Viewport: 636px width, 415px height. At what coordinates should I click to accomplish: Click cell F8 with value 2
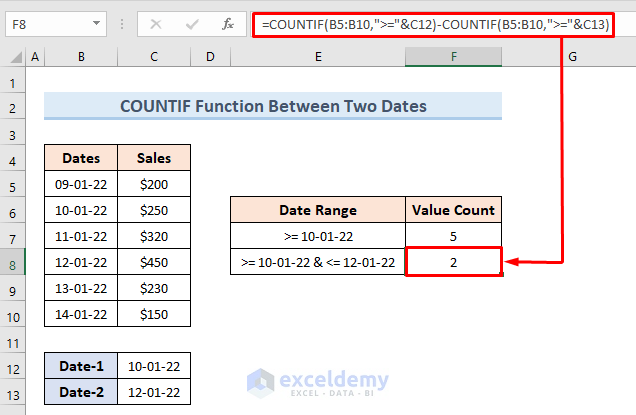[x=454, y=262]
